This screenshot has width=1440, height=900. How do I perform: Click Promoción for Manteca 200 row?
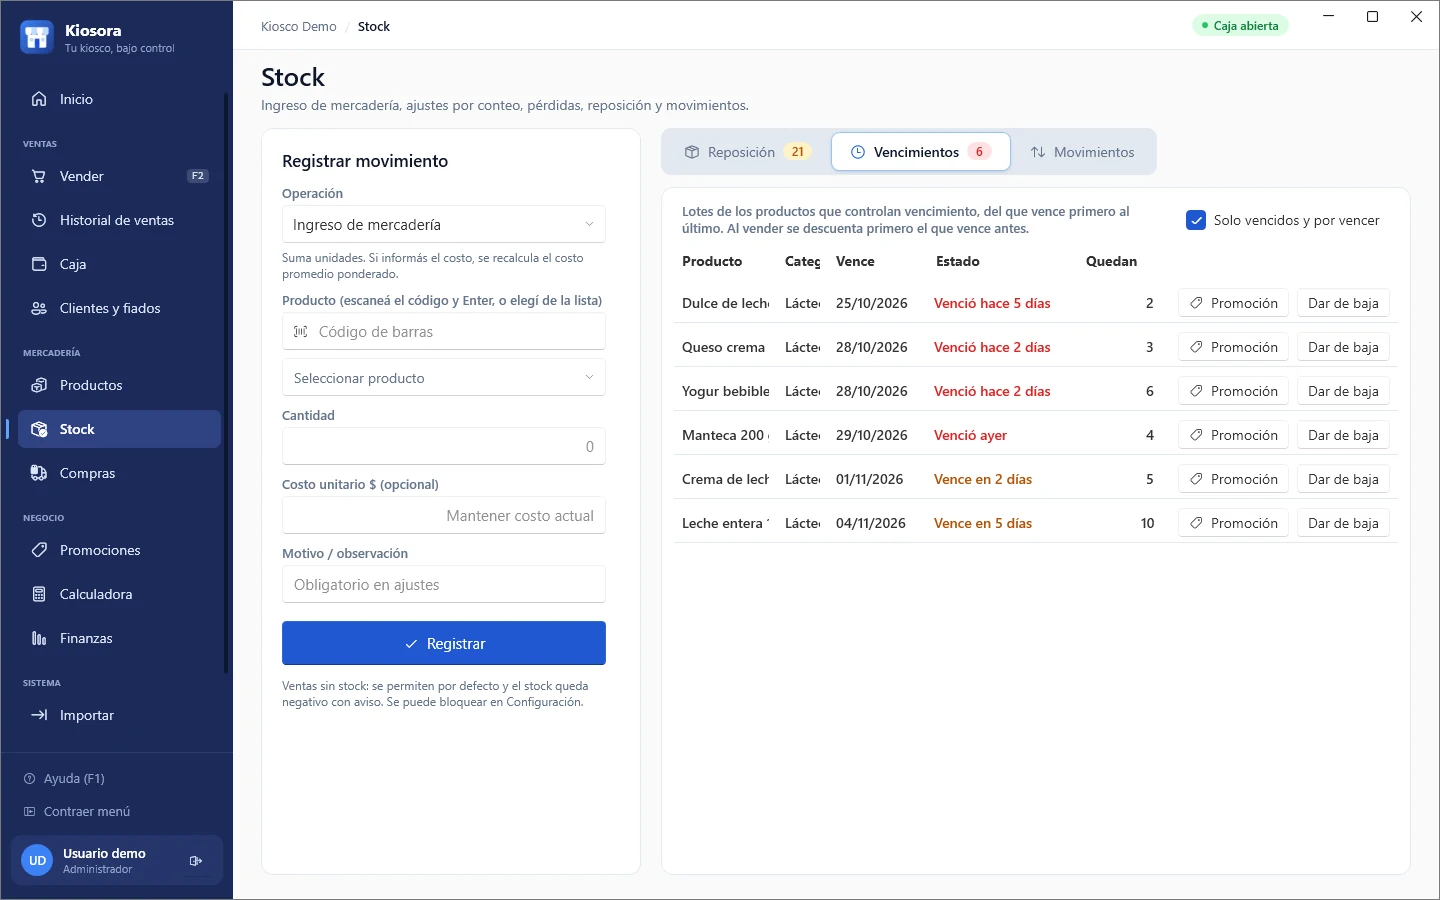pyautogui.click(x=1233, y=435)
